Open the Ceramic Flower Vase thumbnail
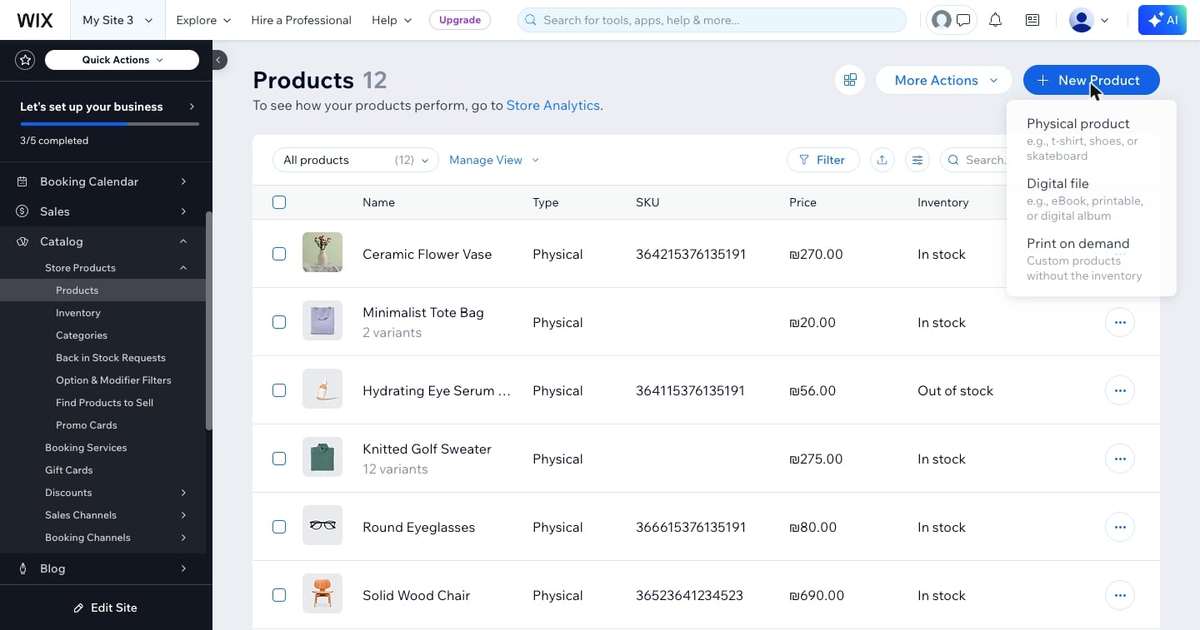 pos(322,253)
